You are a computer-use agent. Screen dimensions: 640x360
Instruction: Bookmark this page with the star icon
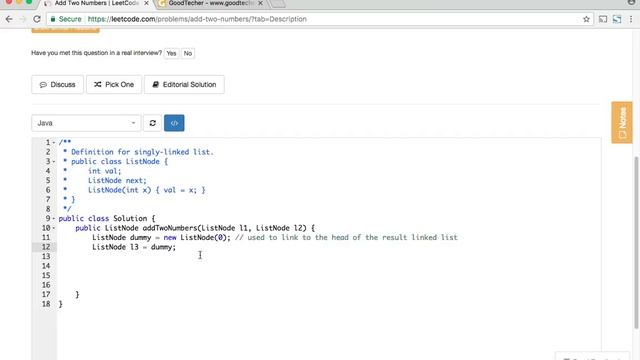pos(586,19)
